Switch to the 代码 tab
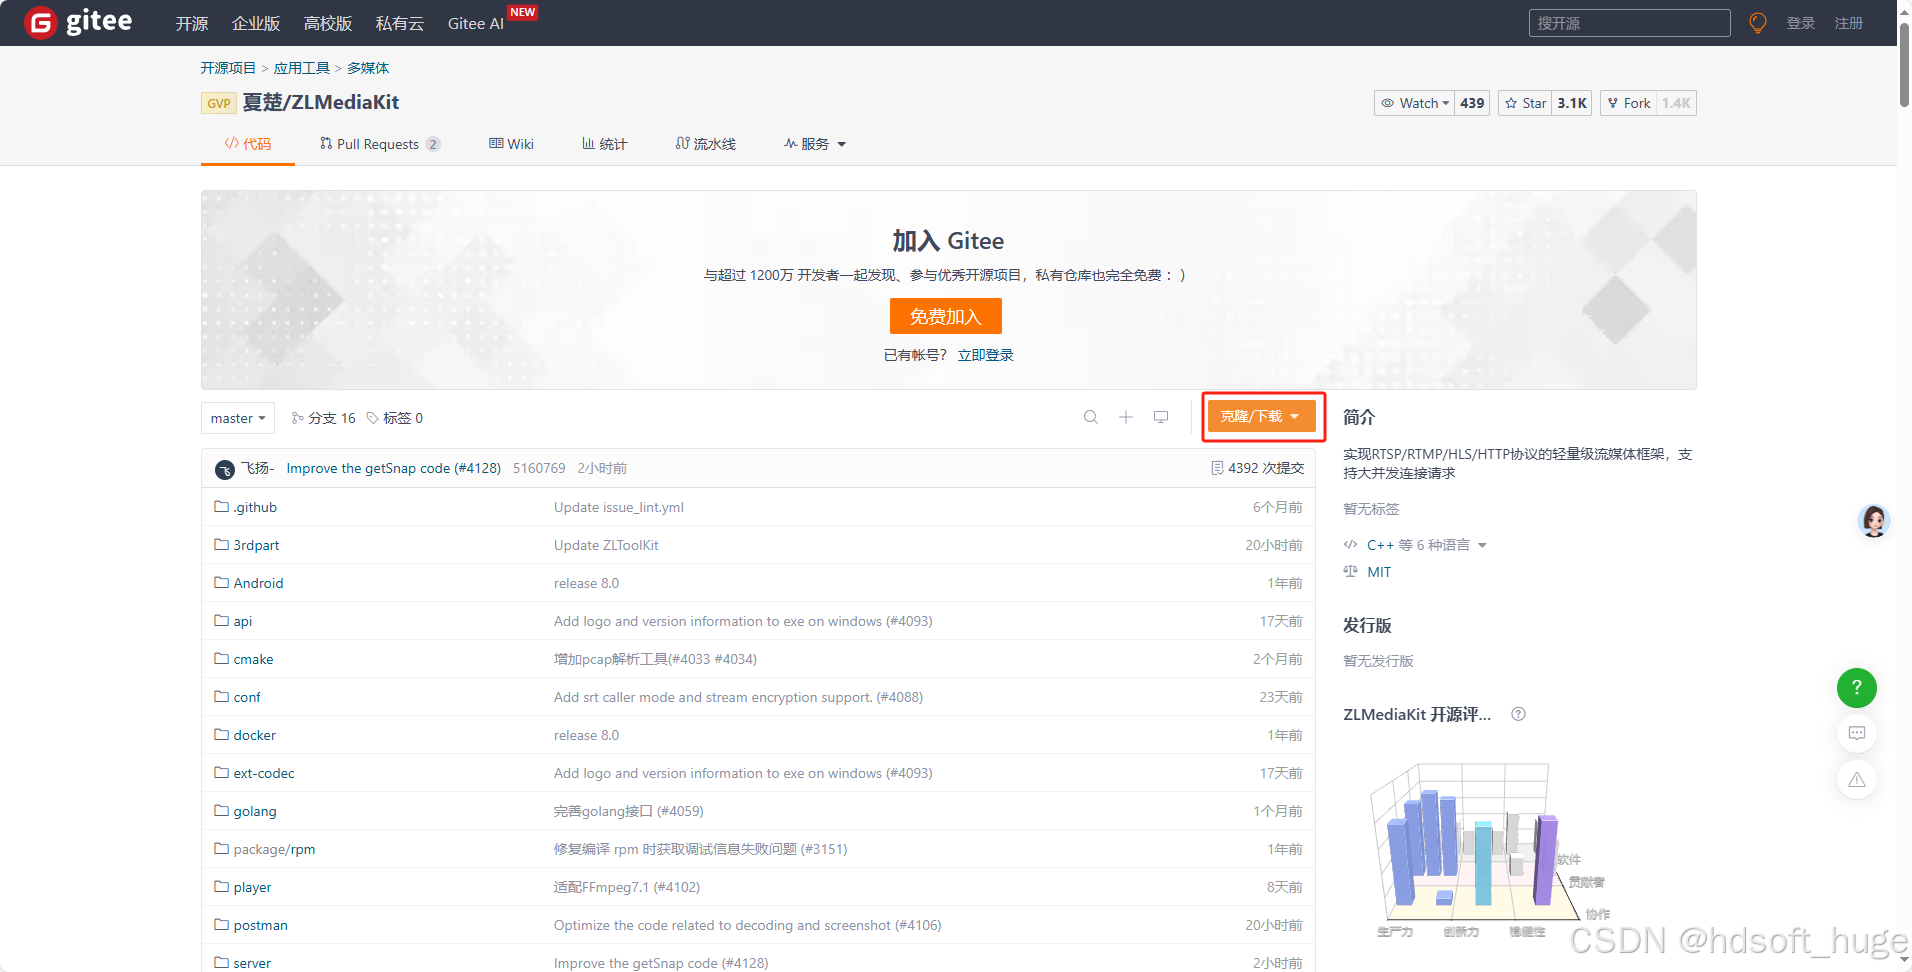 pyautogui.click(x=248, y=144)
